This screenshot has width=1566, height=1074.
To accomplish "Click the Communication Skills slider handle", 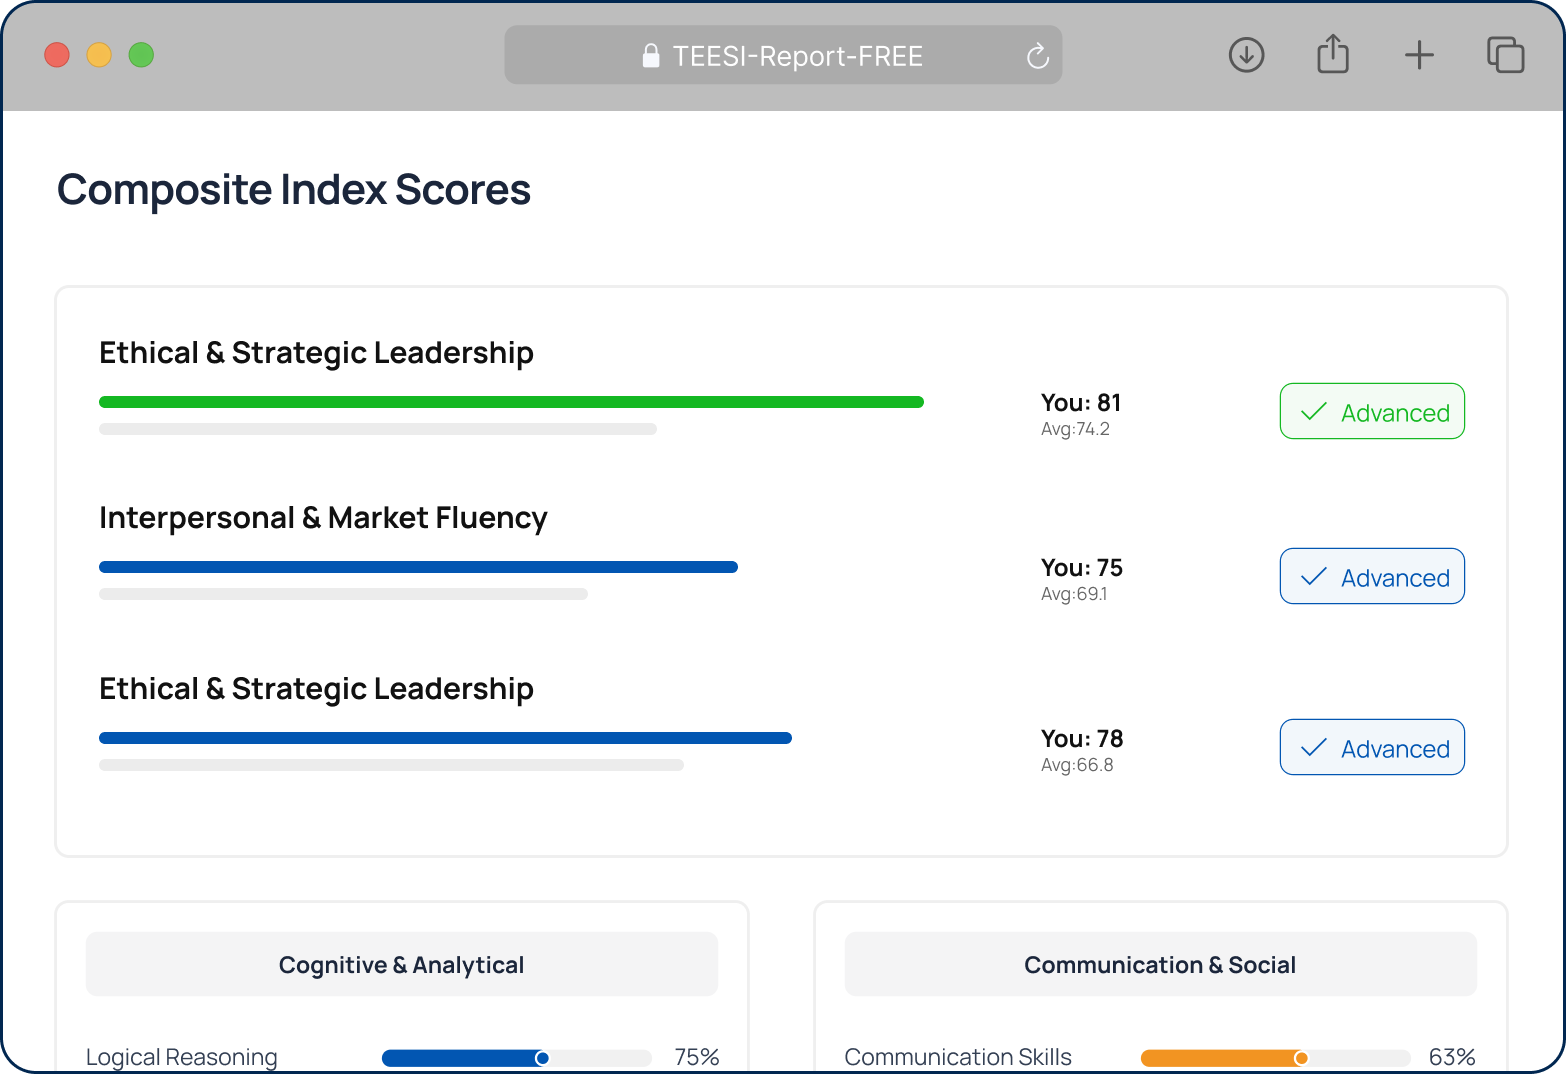I will [x=1301, y=1058].
